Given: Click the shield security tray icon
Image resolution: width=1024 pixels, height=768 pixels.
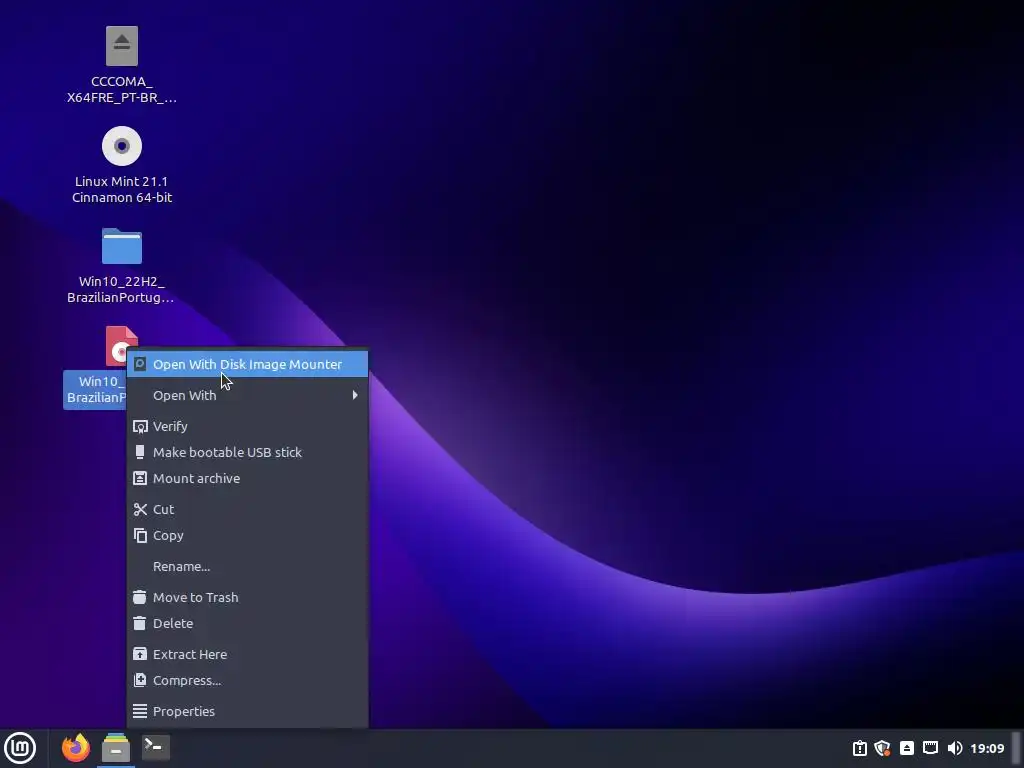Looking at the screenshot, I should pos(883,748).
